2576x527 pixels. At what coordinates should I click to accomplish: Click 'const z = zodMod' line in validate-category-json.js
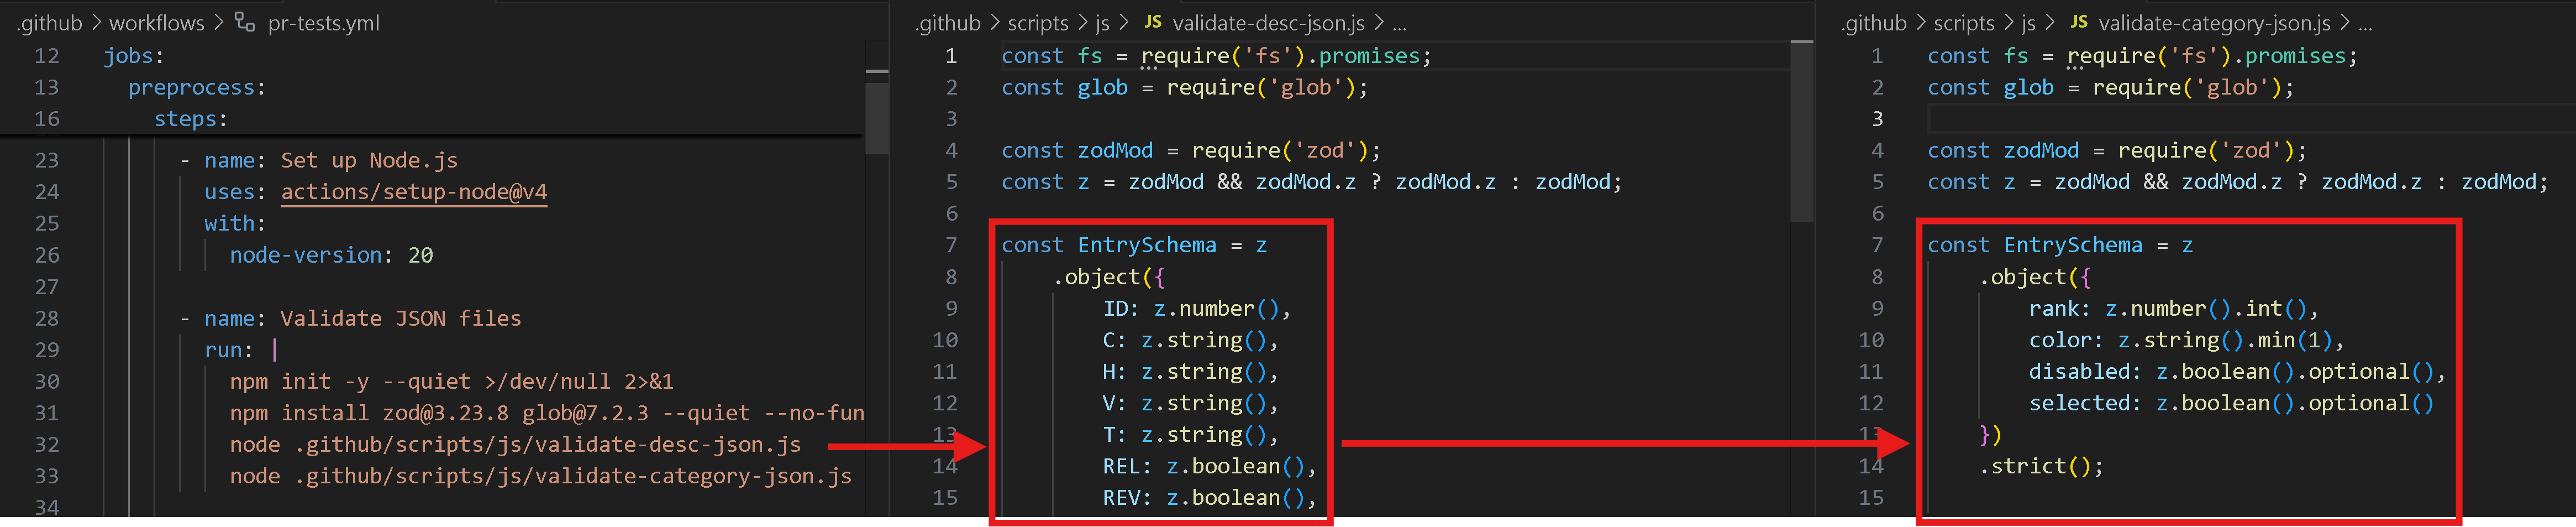tap(2238, 182)
